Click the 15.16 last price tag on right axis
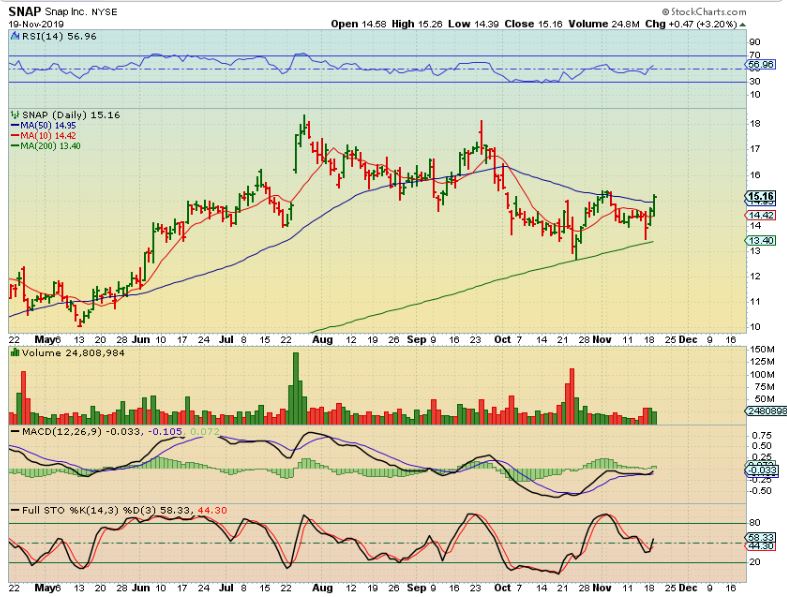The image size is (787, 597). pos(761,196)
